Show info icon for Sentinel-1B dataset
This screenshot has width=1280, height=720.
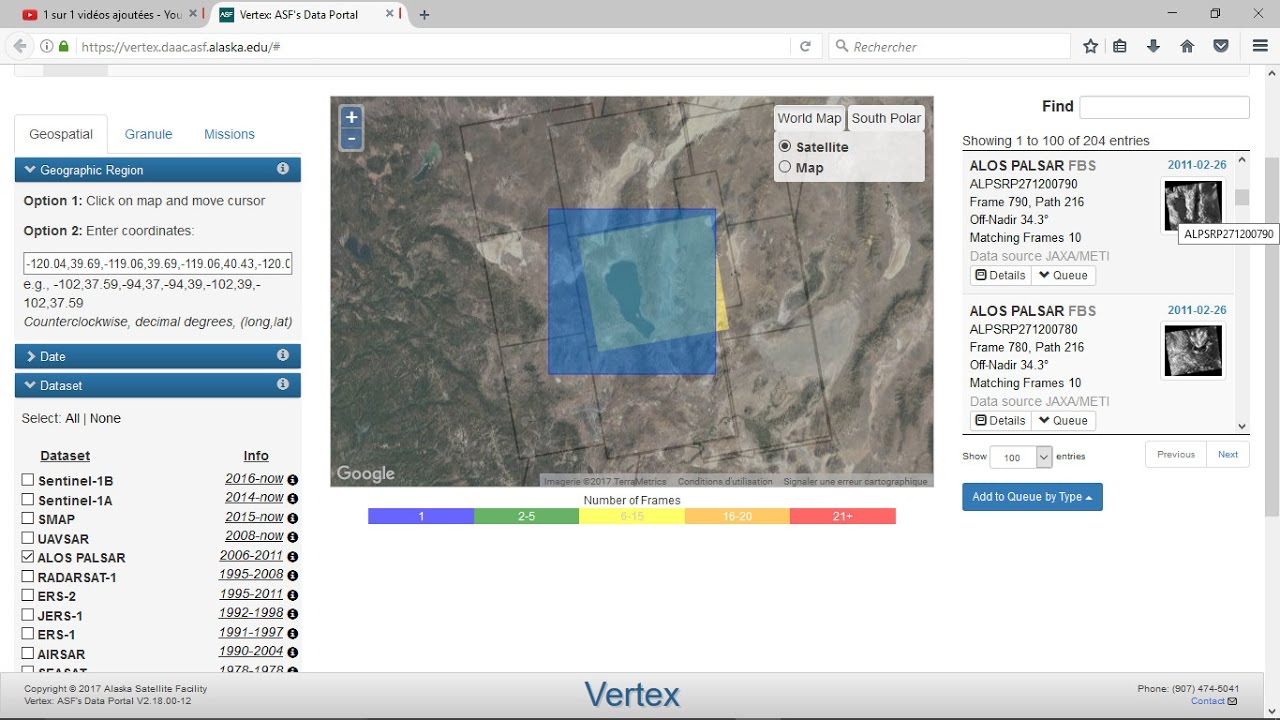pos(293,480)
